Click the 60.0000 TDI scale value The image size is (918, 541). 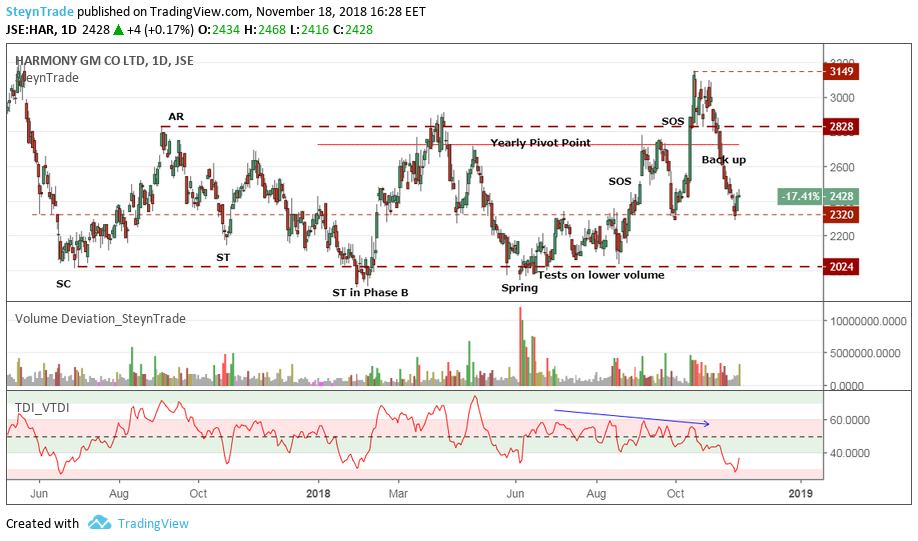pos(850,420)
